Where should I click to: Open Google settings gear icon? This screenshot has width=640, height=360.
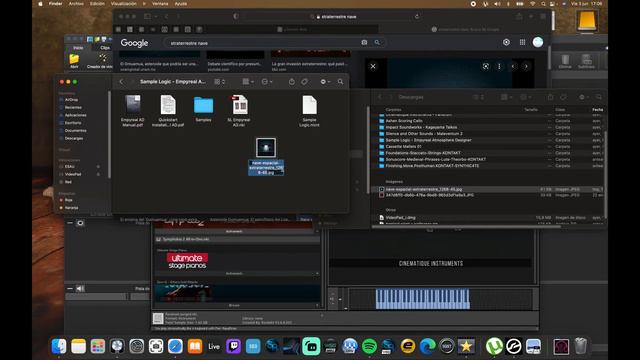click(506, 42)
